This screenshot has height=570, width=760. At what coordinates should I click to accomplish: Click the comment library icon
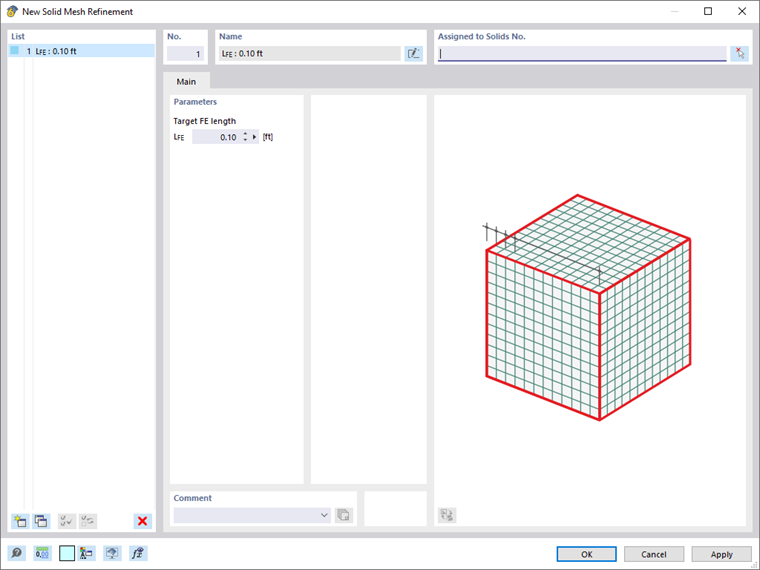pyautogui.click(x=344, y=515)
